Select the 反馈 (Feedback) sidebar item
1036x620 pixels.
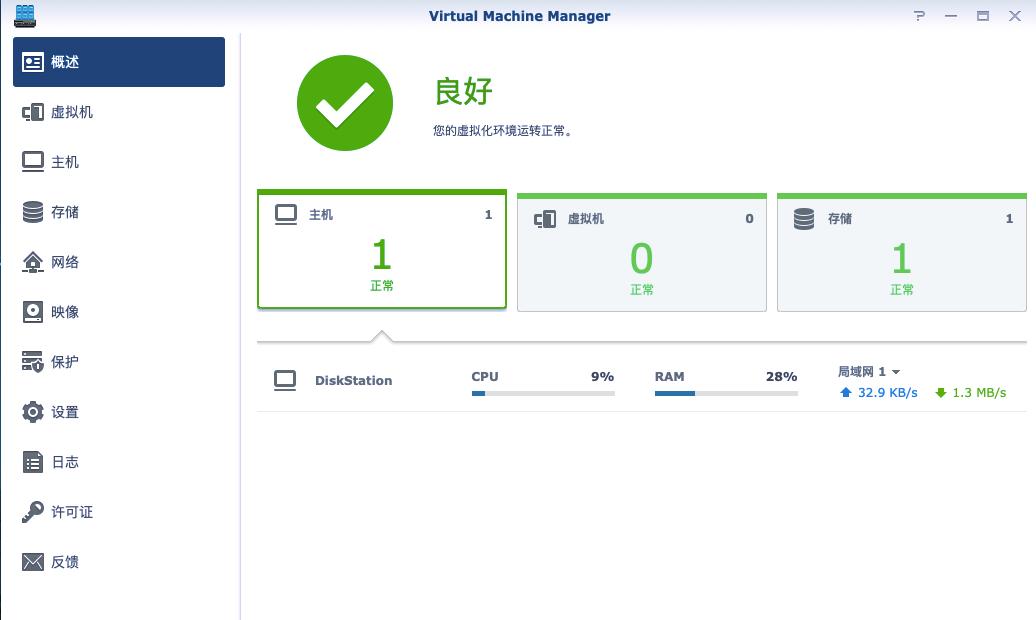click(62, 561)
